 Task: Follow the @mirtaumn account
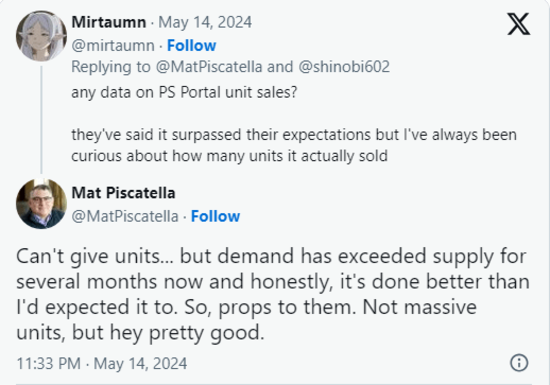pos(192,45)
